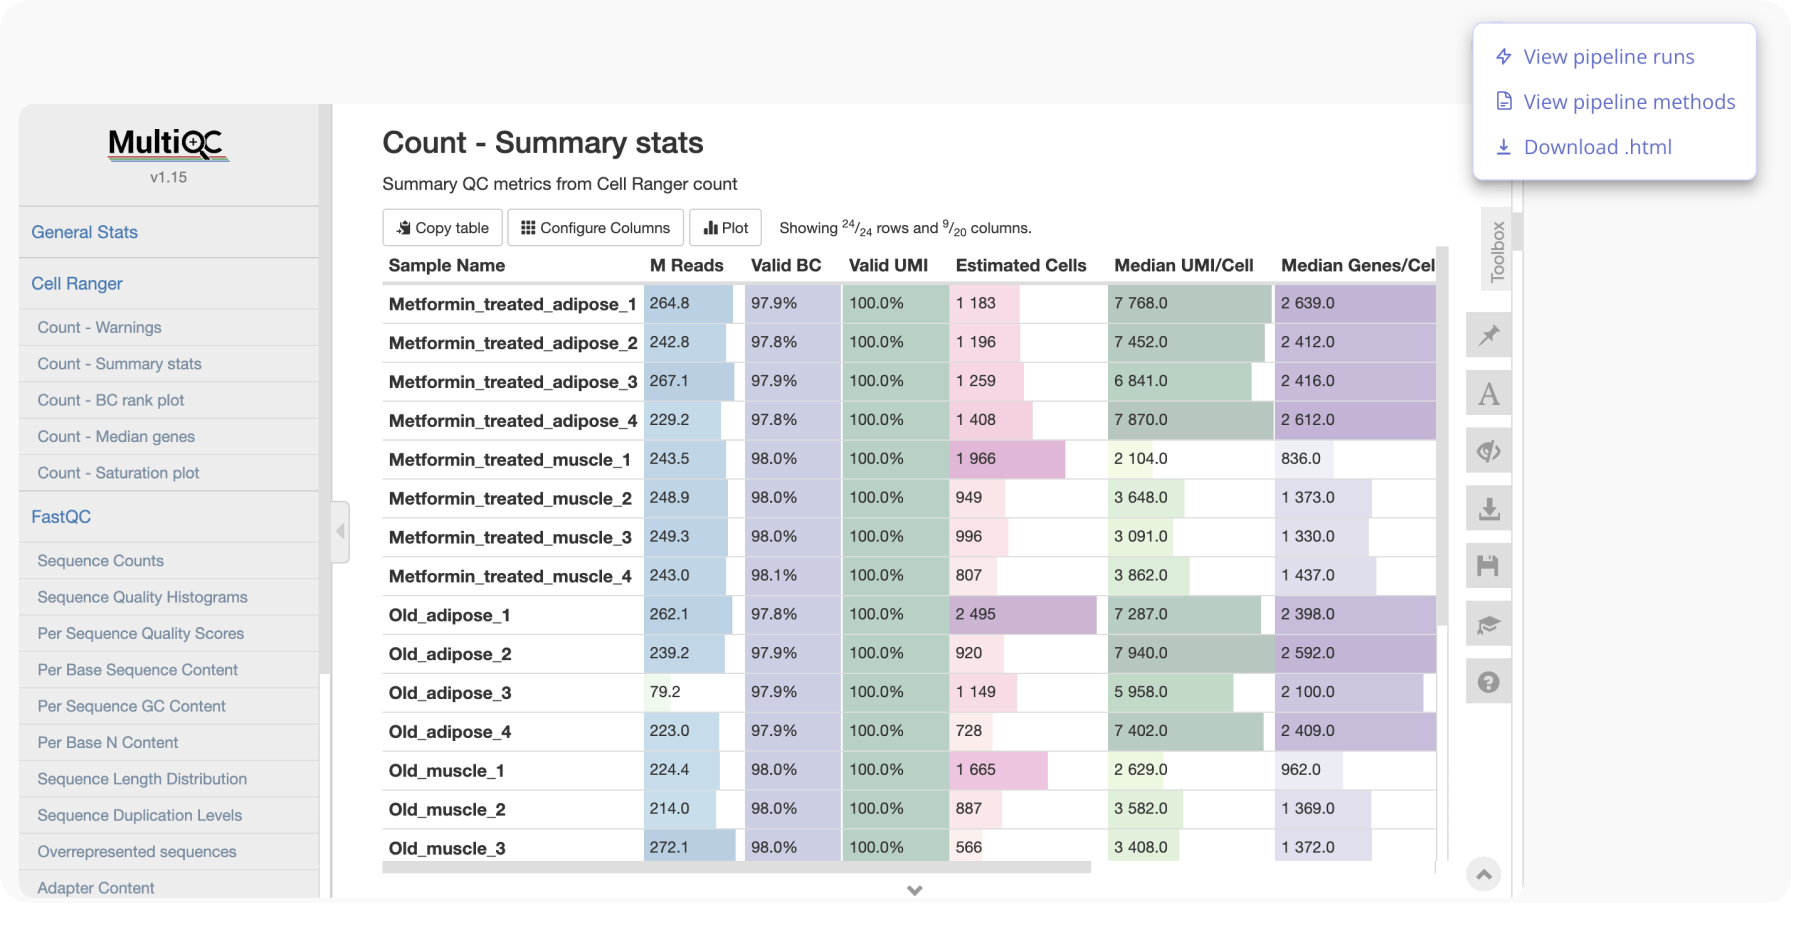Image resolution: width=1806 pixels, height=933 pixels.
Task: Choose Download .html from the menu
Action: click(1597, 147)
